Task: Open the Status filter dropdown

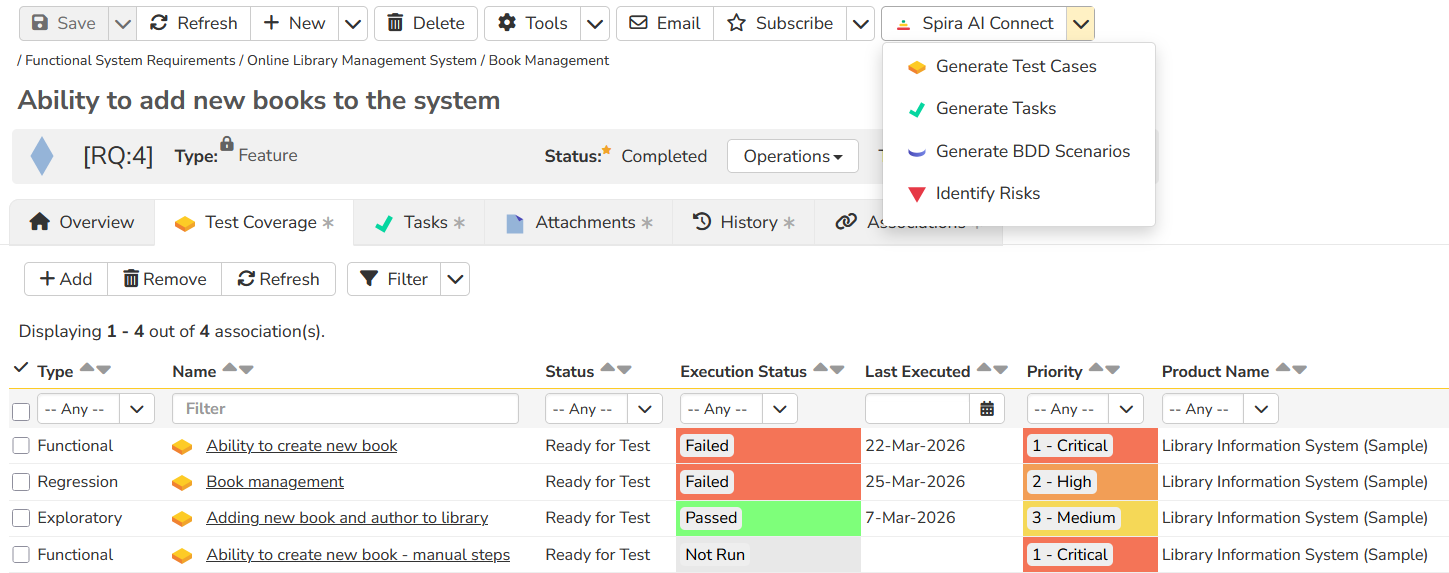Action: pyautogui.click(x=604, y=409)
